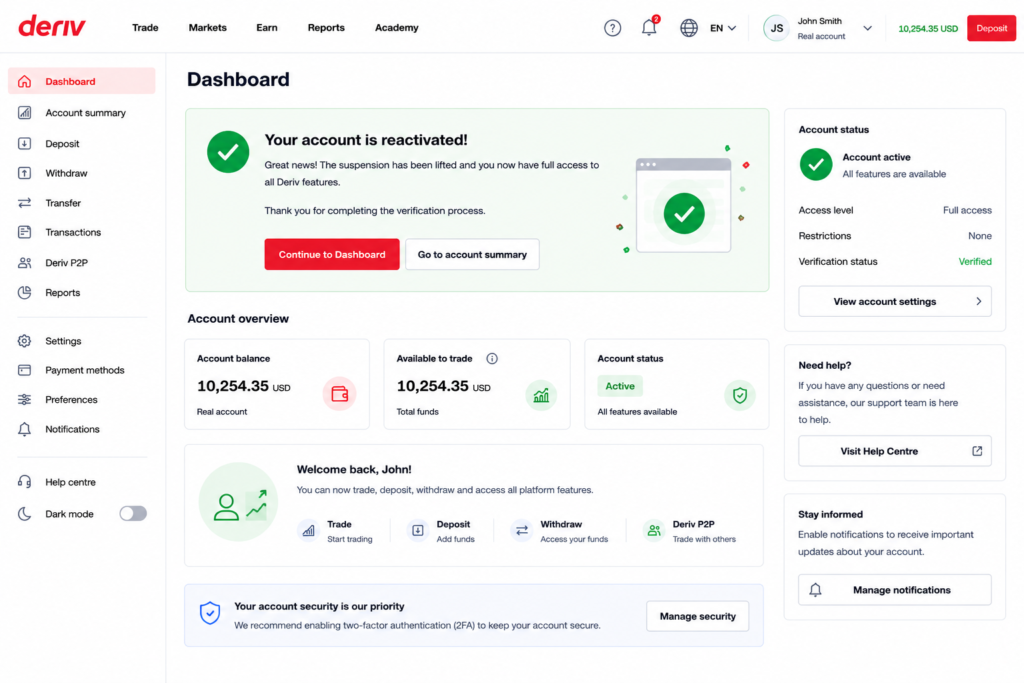The image size is (1024, 683).
Task: Click the Transfer arrows sidebar icon
Action: 24,203
